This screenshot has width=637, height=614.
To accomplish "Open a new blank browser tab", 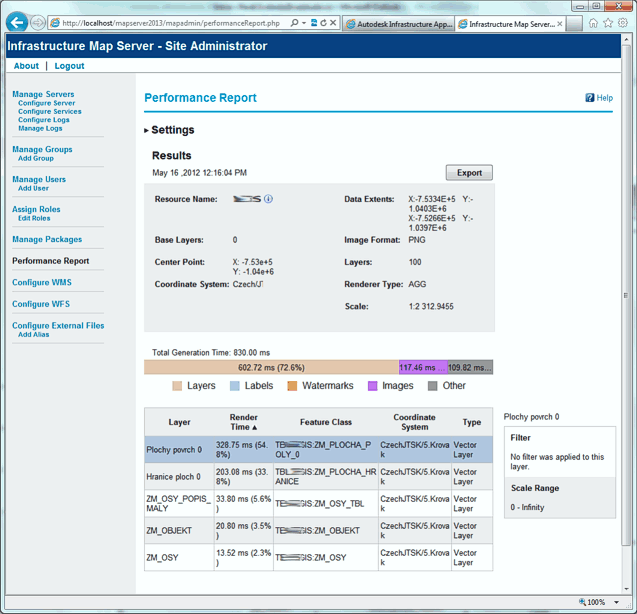I will point(574,24).
